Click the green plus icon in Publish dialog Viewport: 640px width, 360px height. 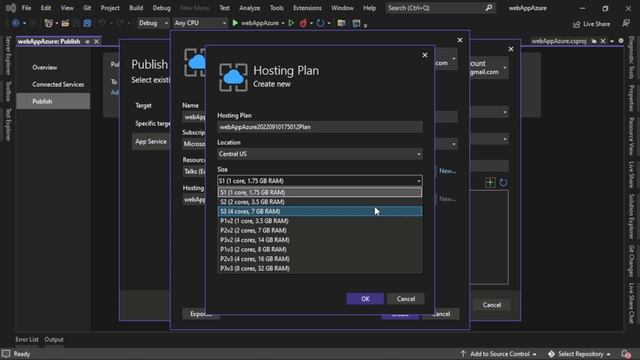click(x=490, y=182)
